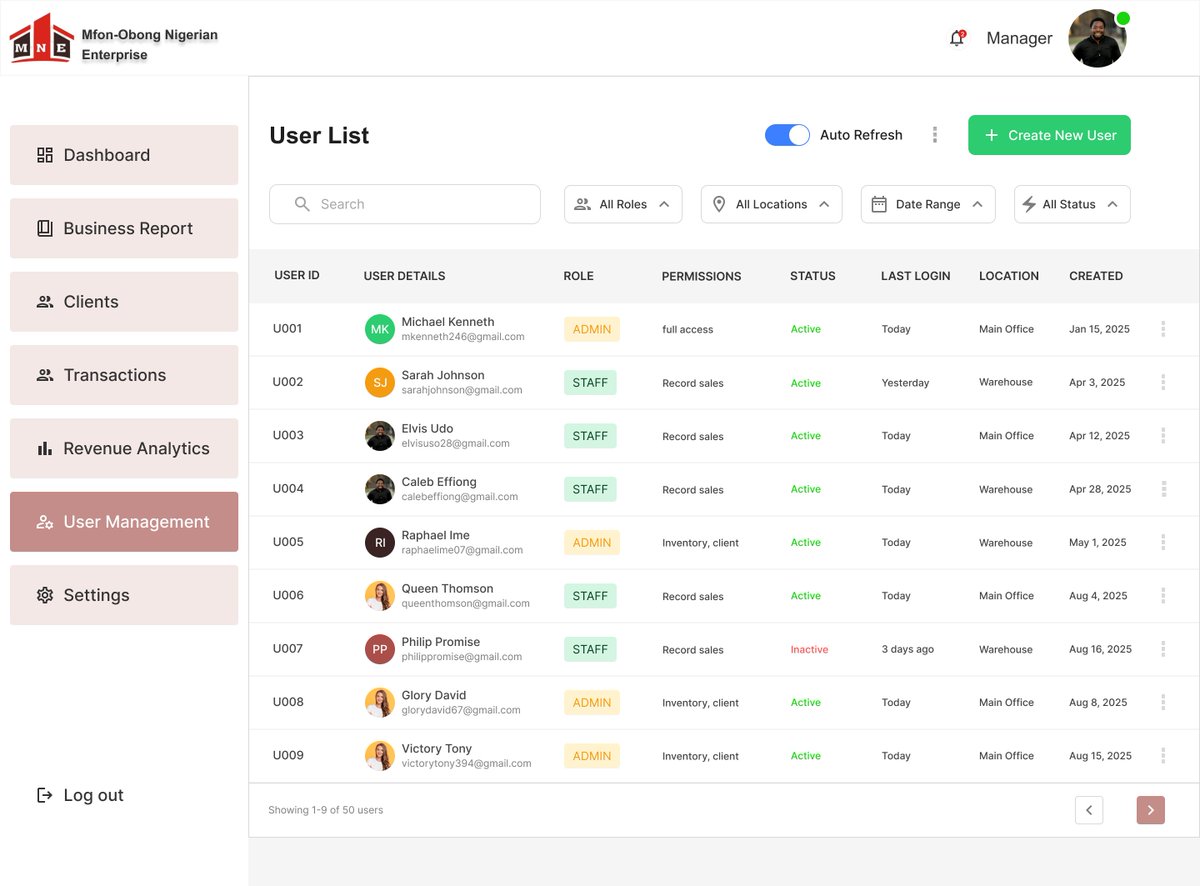Open Clients in the sidebar
1200x886 pixels.
(x=124, y=302)
